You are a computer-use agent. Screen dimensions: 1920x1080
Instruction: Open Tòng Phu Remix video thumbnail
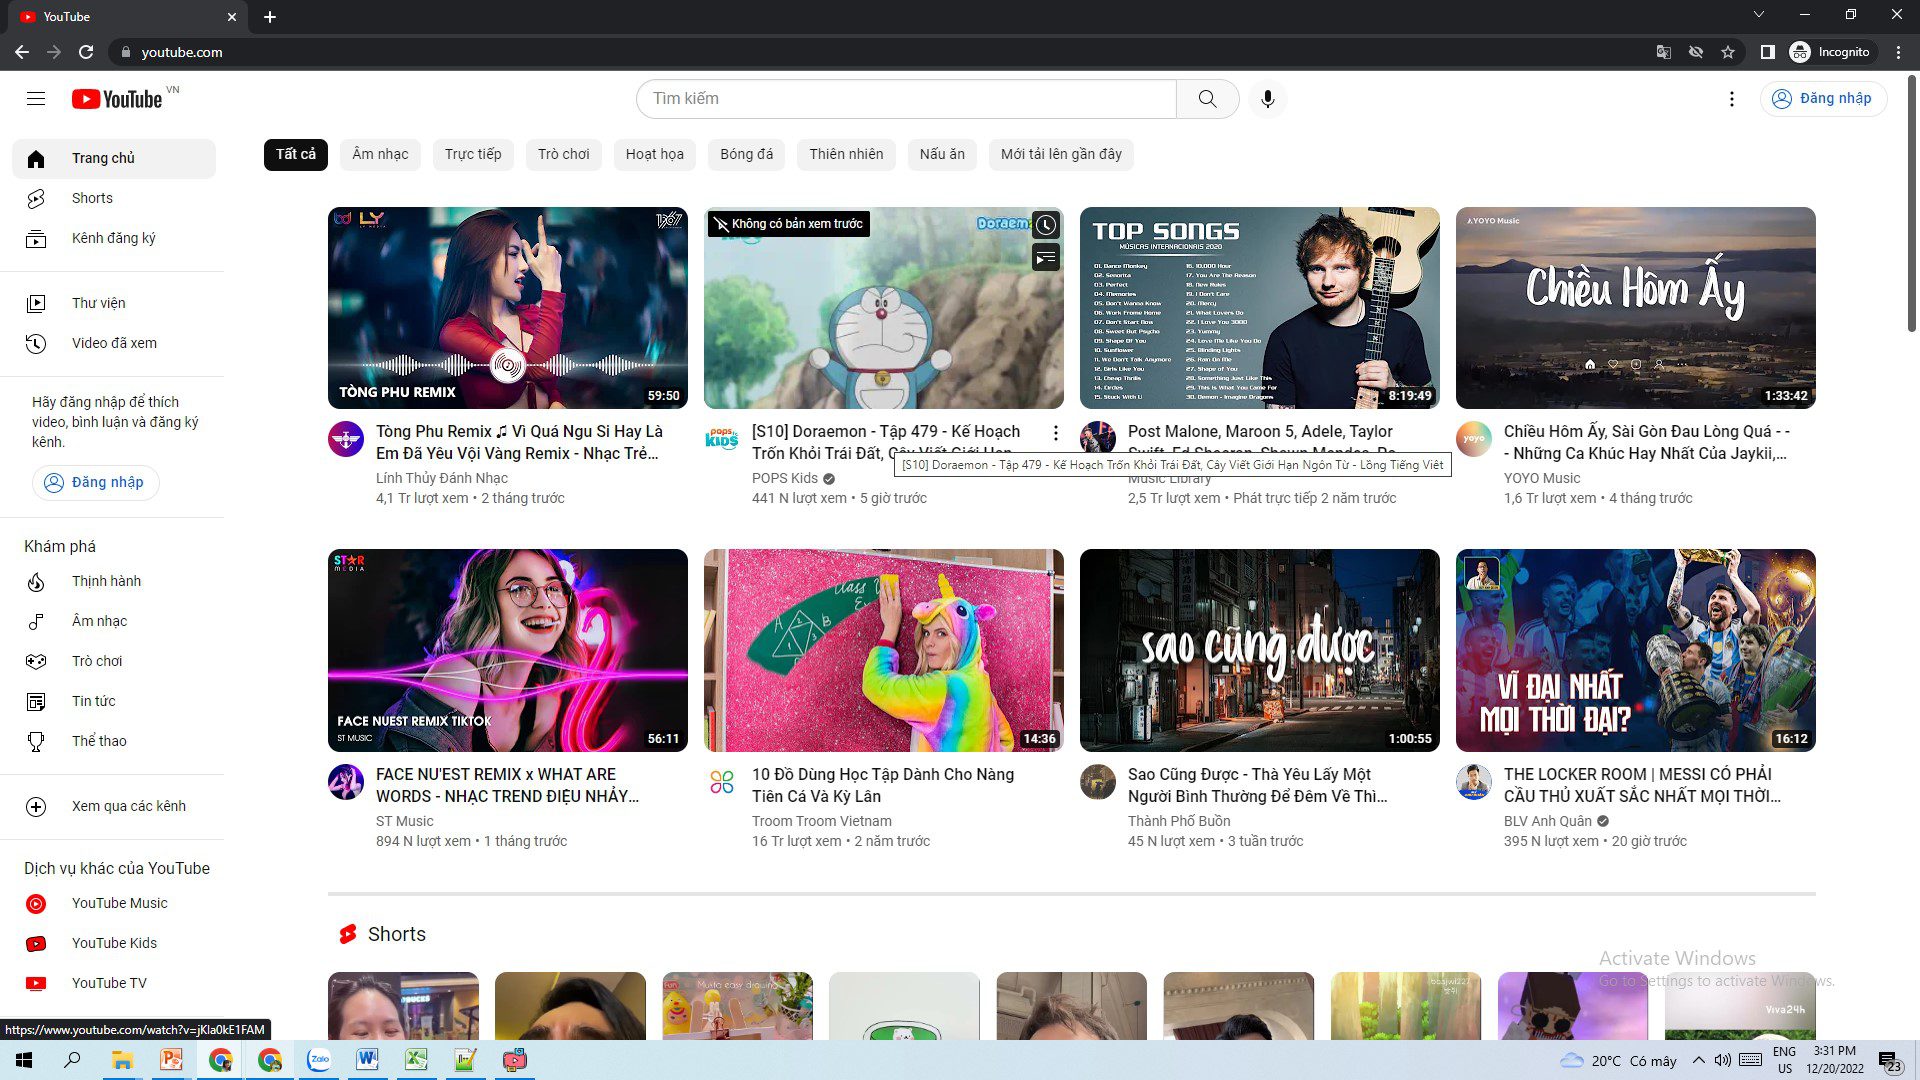point(508,308)
